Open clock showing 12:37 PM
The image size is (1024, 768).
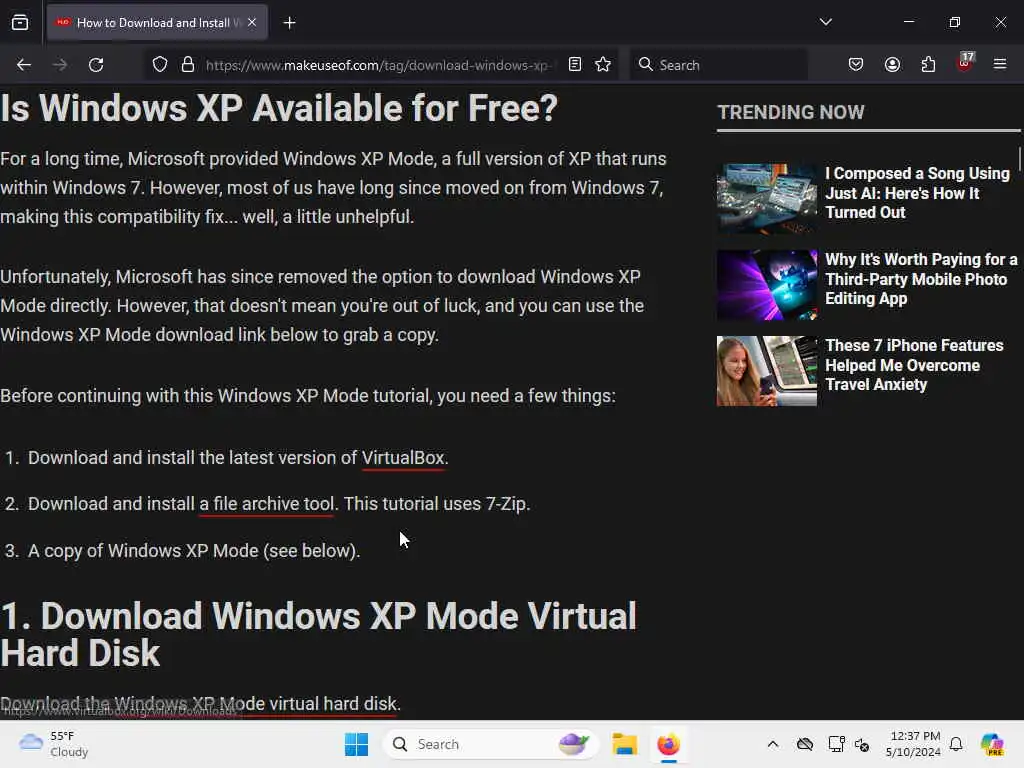coord(913,744)
